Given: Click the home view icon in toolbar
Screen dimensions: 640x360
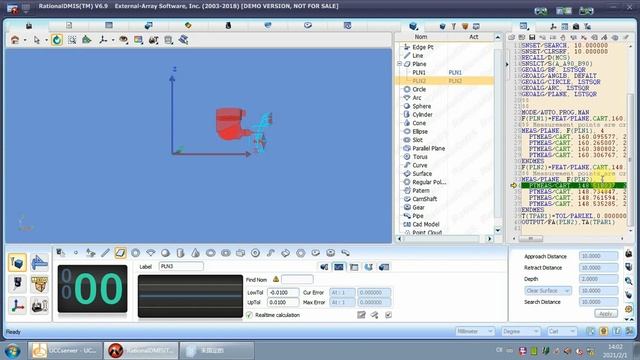Looking at the screenshot, I should pyautogui.click(x=15, y=40).
